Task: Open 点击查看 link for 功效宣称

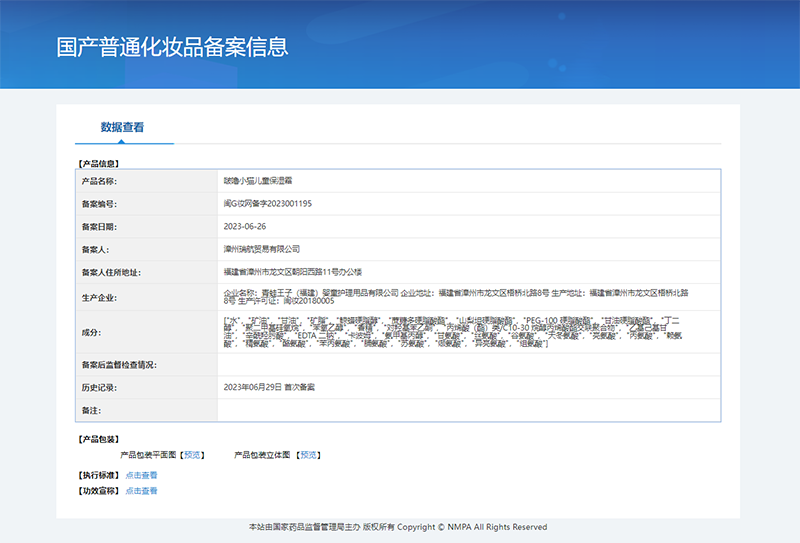Action: click(141, 491)
